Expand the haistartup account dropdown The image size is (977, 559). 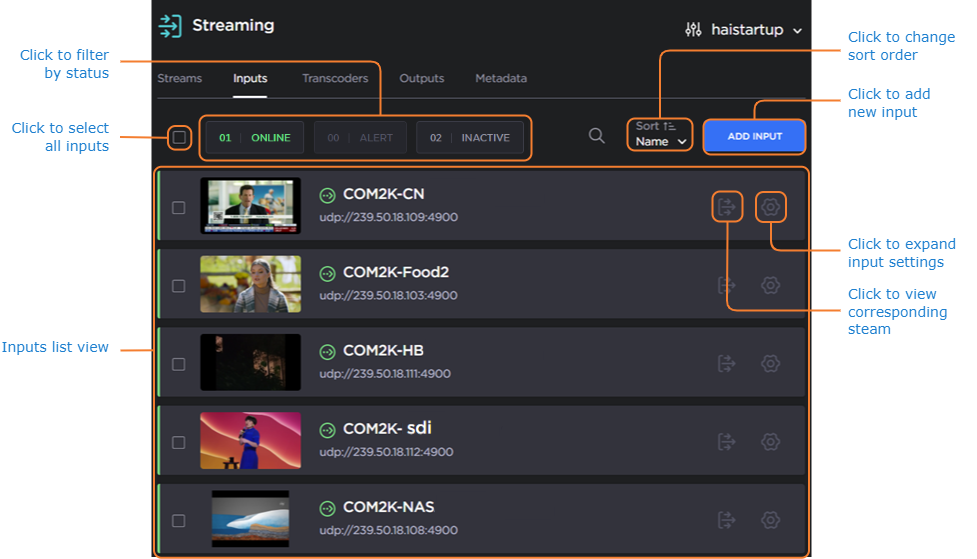click(x=744, y=30)
